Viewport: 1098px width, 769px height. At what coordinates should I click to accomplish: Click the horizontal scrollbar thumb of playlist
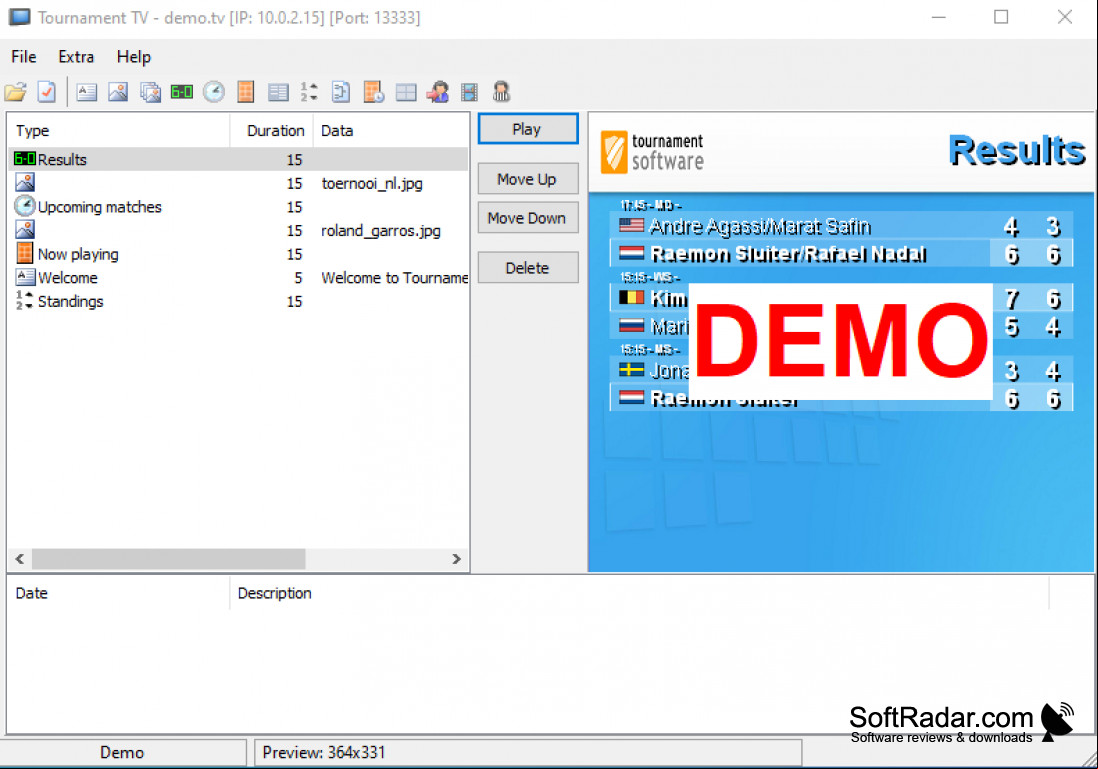click(168, 559)
